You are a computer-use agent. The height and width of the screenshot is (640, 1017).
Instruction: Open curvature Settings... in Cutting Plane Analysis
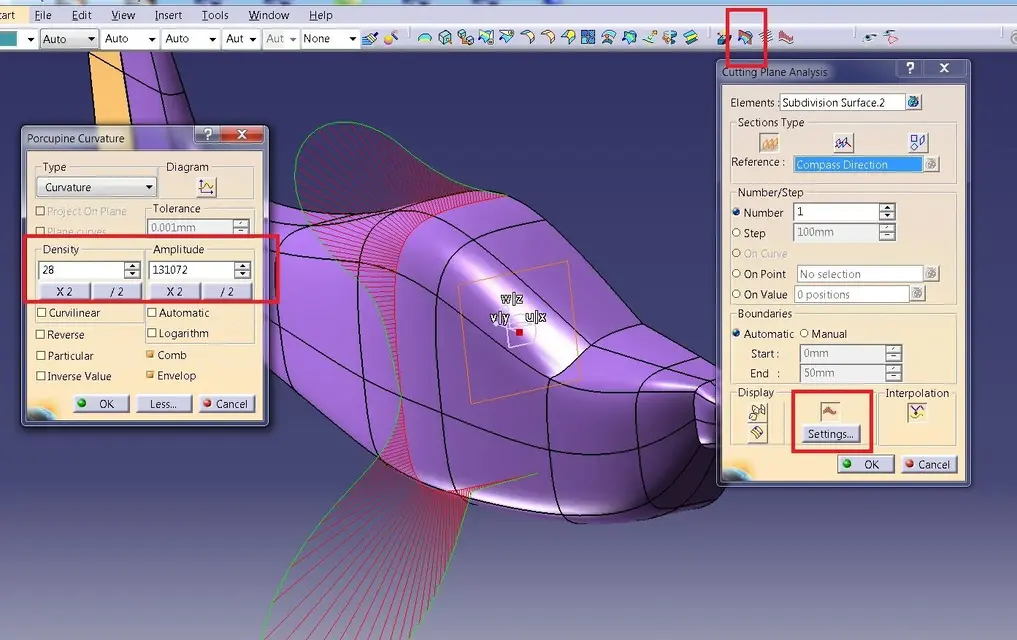(x=830, y=434)
